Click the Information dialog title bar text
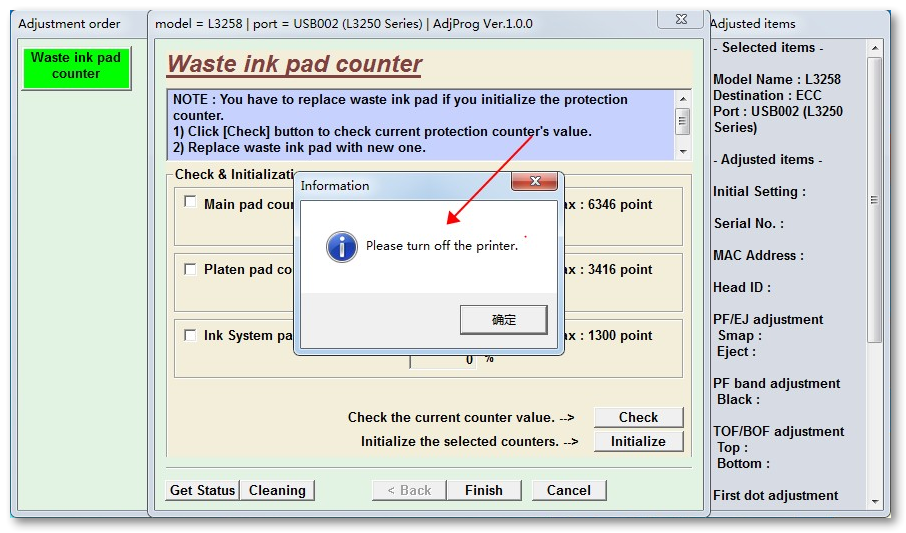906x533 pixels. [335, 186]
